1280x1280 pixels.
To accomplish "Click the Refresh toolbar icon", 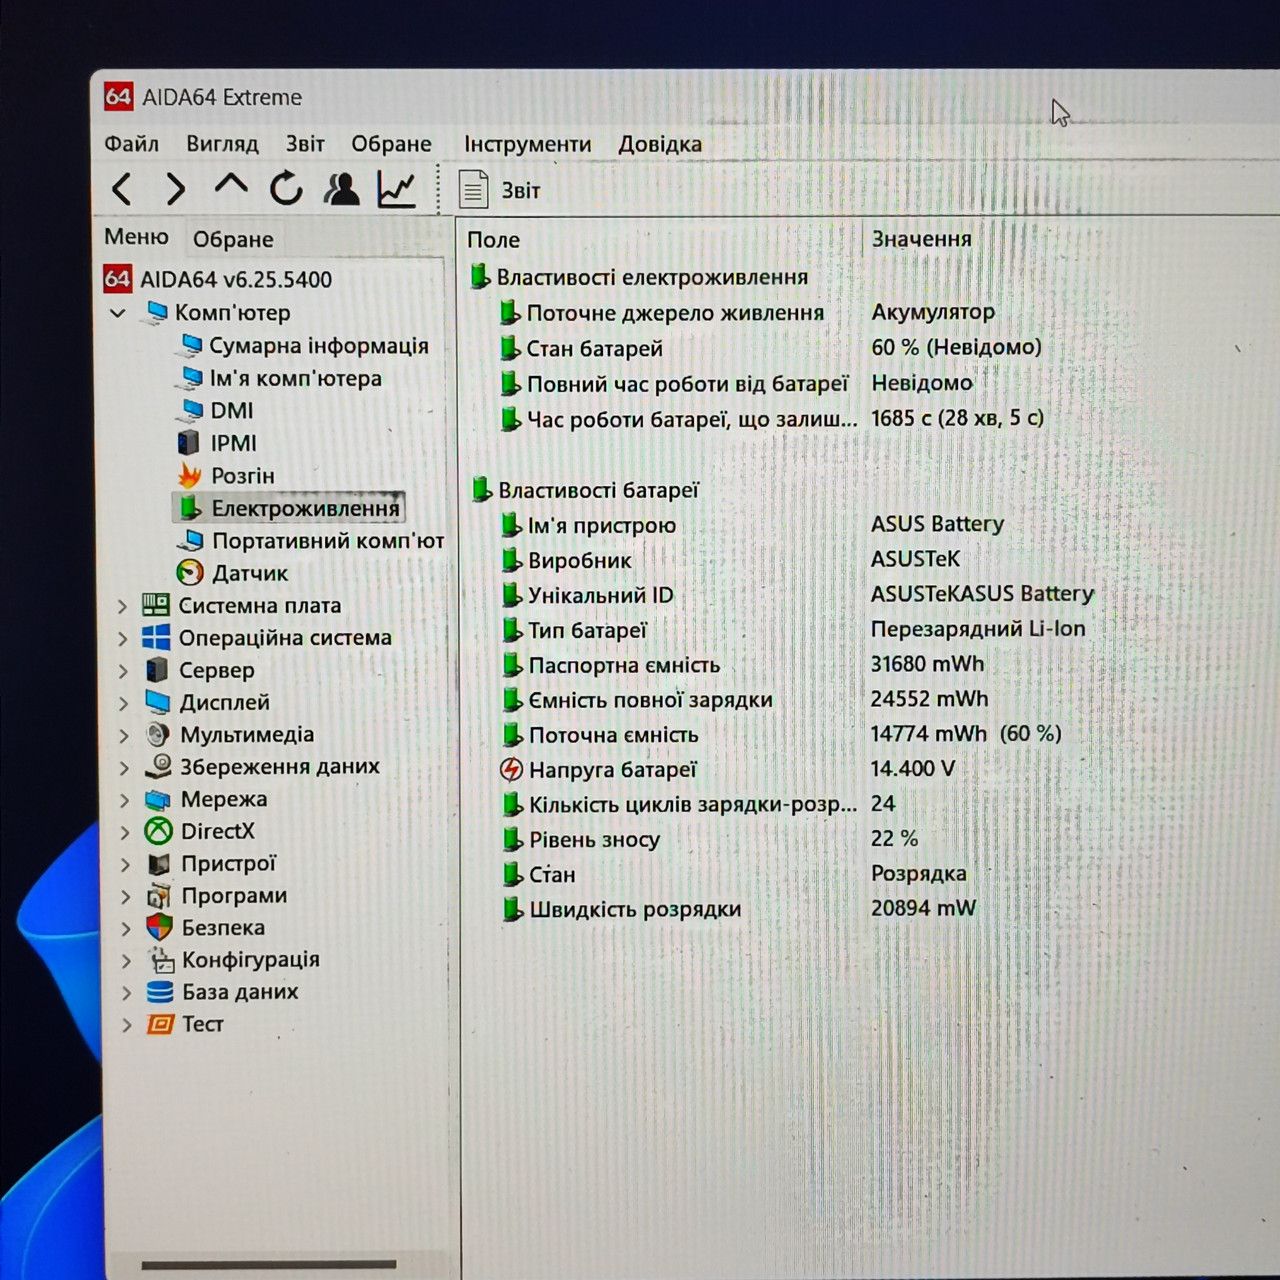I will click(286, 188).
